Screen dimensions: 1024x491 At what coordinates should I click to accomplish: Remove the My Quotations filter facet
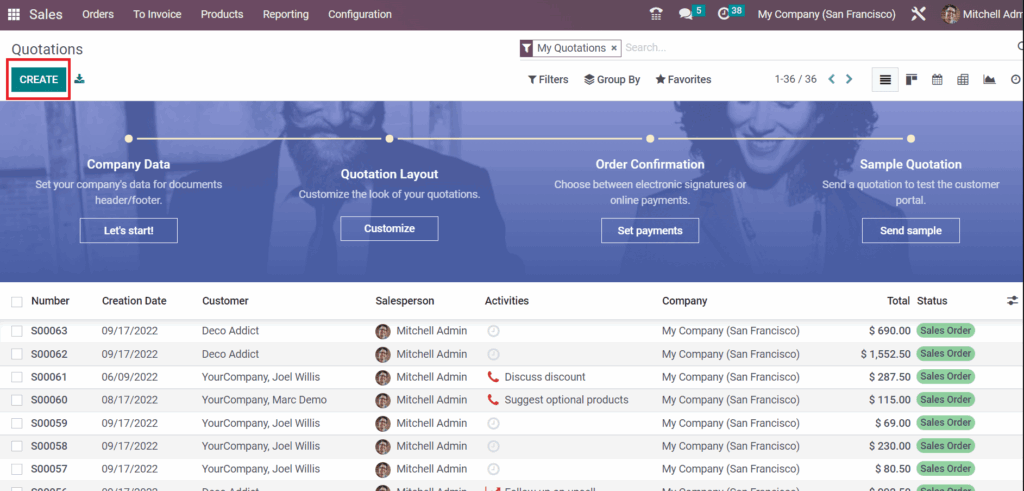point(614,48)
